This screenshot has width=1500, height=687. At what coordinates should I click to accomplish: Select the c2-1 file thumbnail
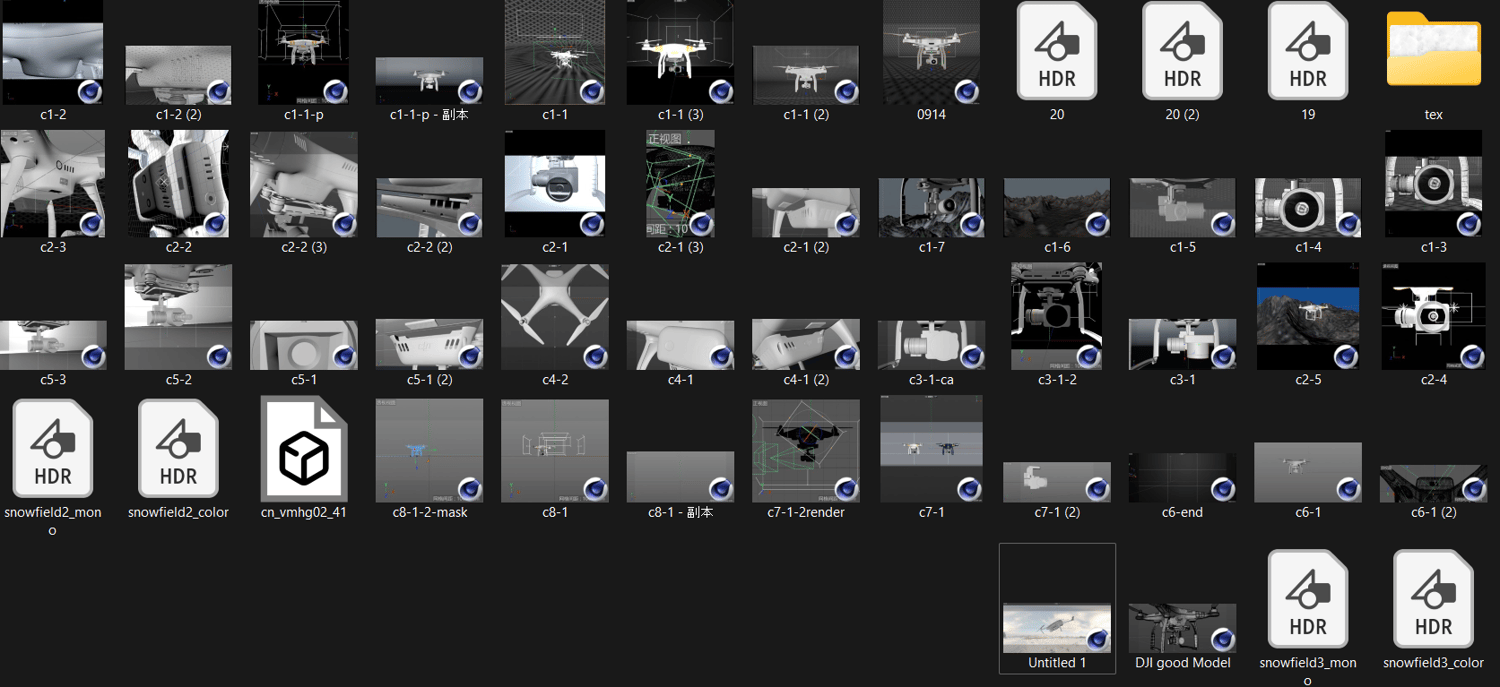coord(555,184)
